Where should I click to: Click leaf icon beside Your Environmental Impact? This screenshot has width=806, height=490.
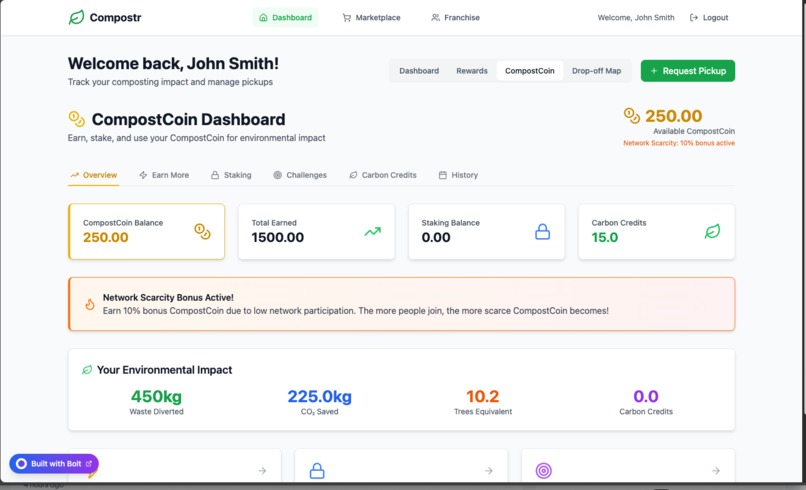pyautogui.click(x=87, y=370)
